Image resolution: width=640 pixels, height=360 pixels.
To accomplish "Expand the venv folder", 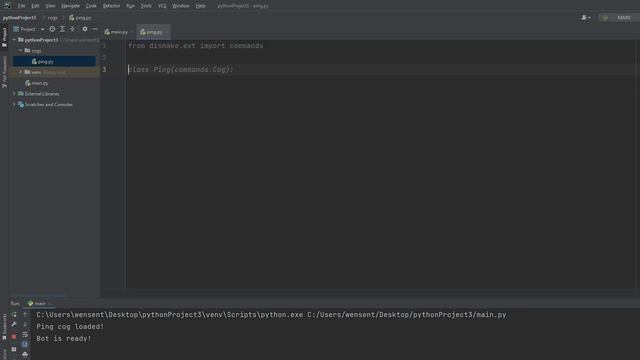I will tap(21, 72).
